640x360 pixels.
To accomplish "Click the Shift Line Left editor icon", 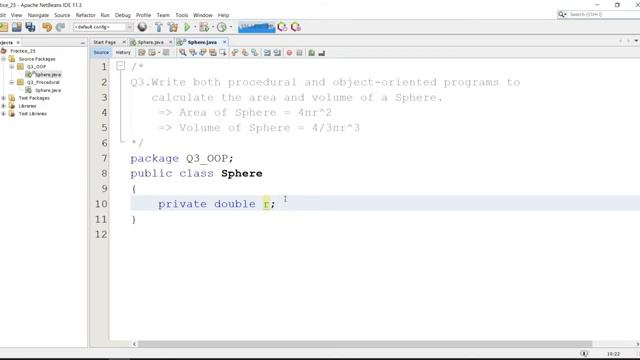I will point(267,53).
